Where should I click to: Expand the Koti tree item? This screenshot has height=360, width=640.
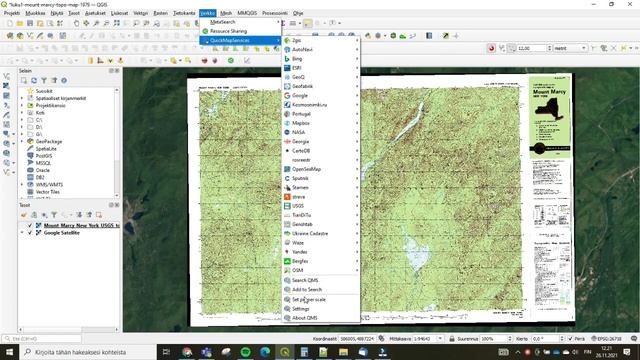(22, 113)
